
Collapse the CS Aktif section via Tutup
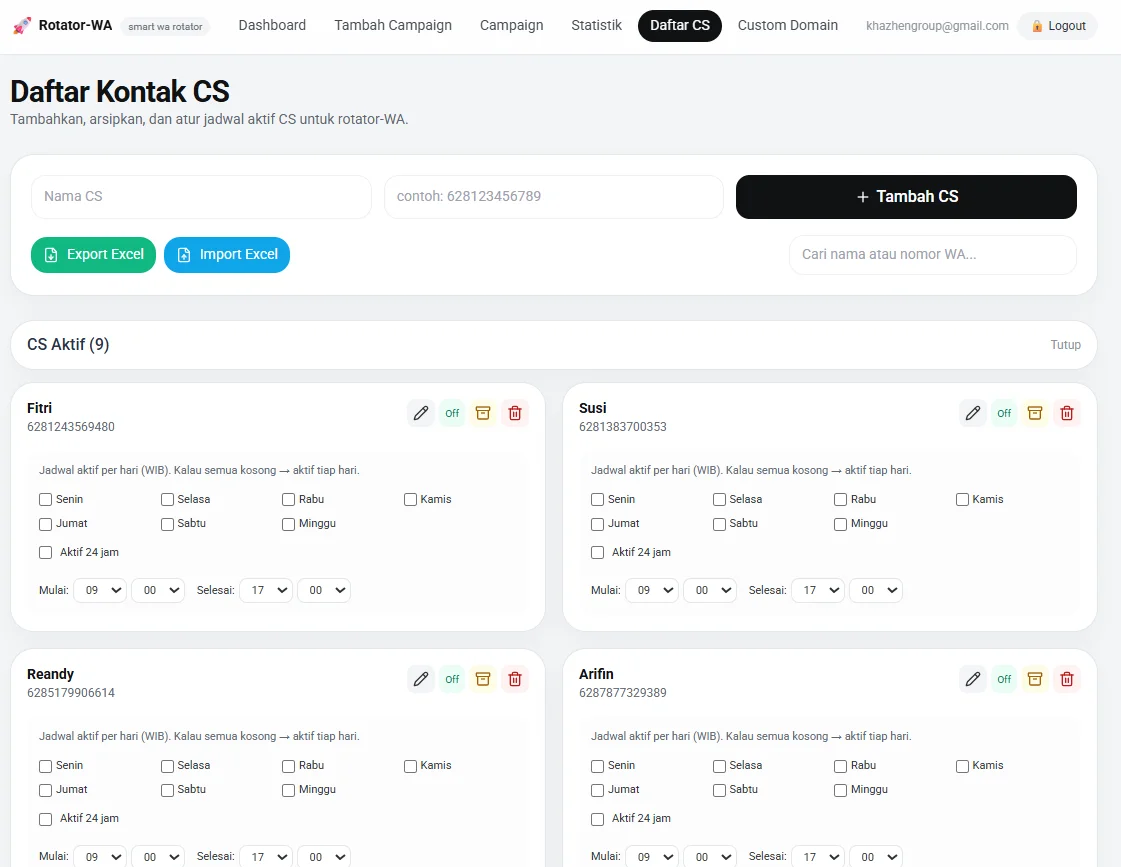[1065, 344]
